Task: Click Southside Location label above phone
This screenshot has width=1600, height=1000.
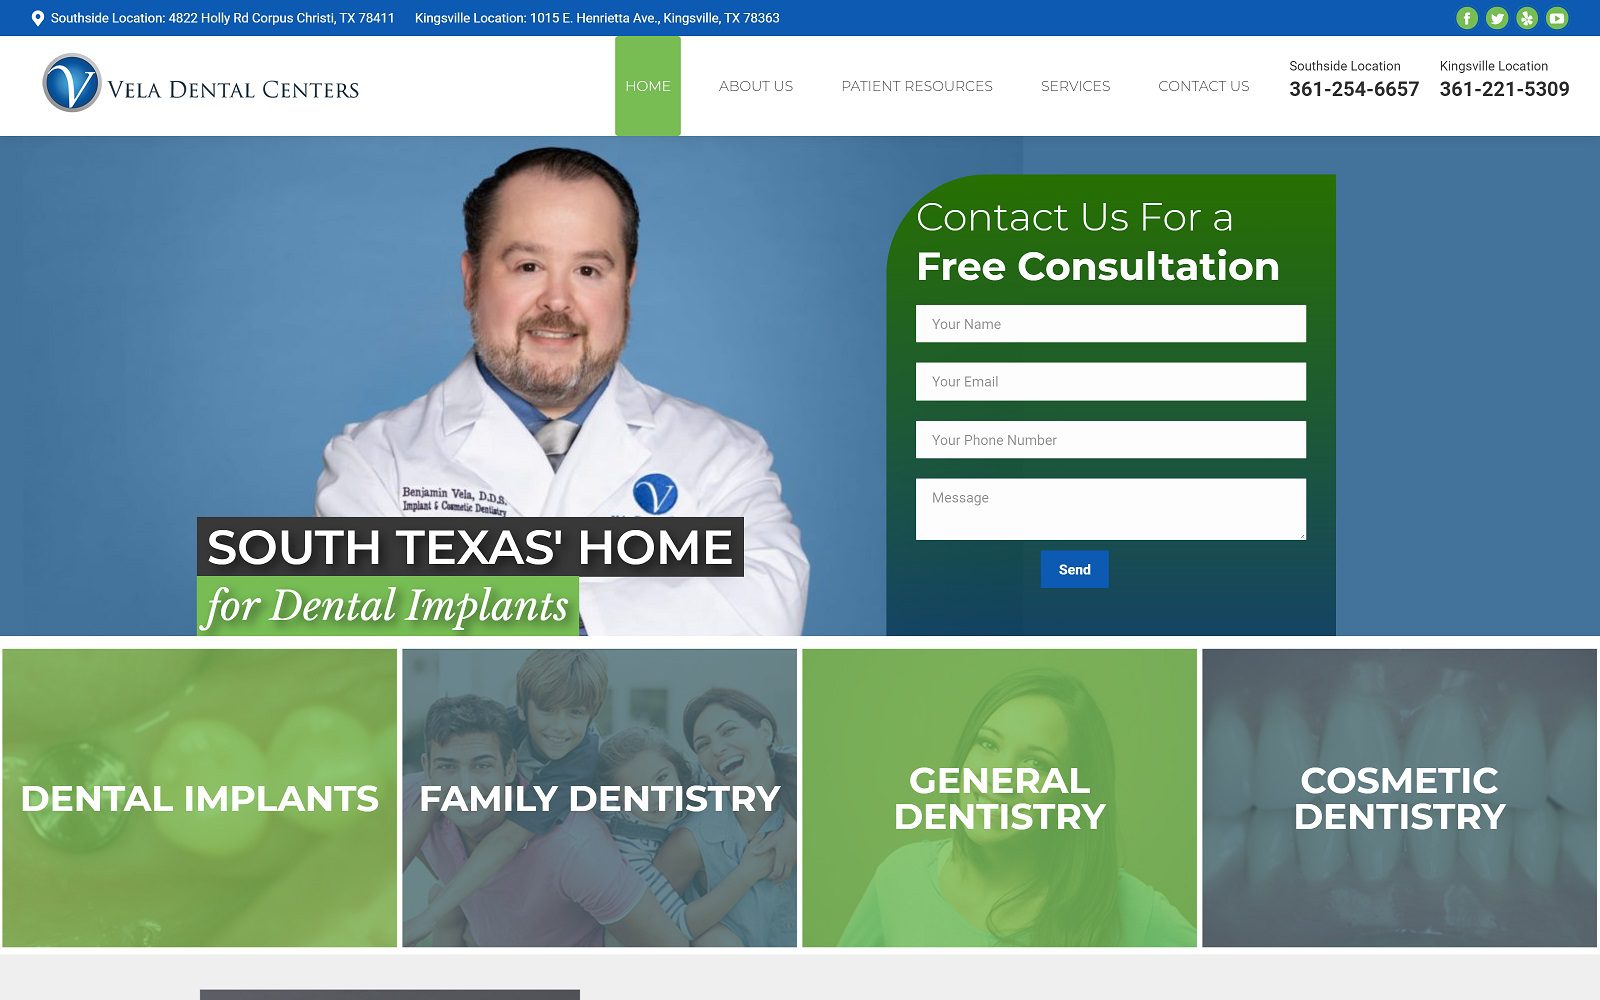Action: coord(1345,66)
